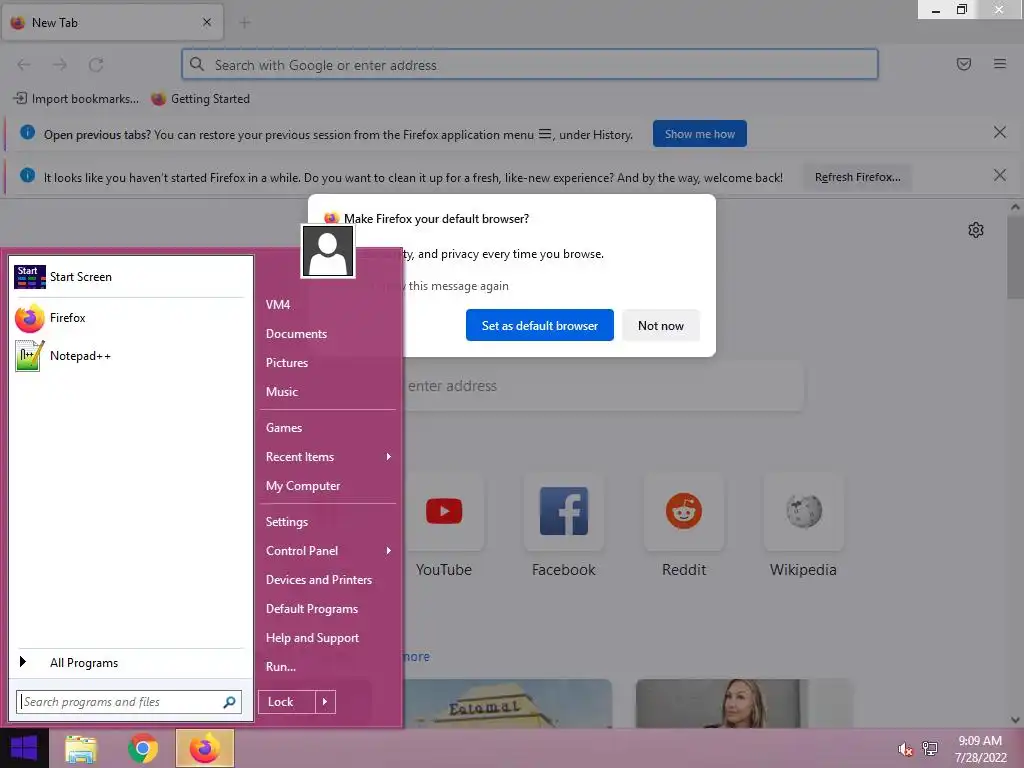
Task: Expand the Recent Items submenu arrow
Action: point(389,456)
